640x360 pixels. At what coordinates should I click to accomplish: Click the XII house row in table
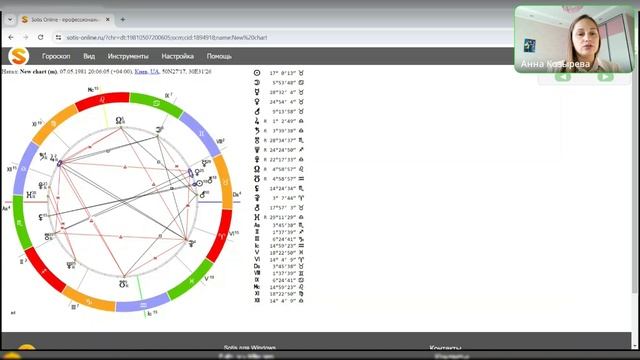tap(278, 300)
